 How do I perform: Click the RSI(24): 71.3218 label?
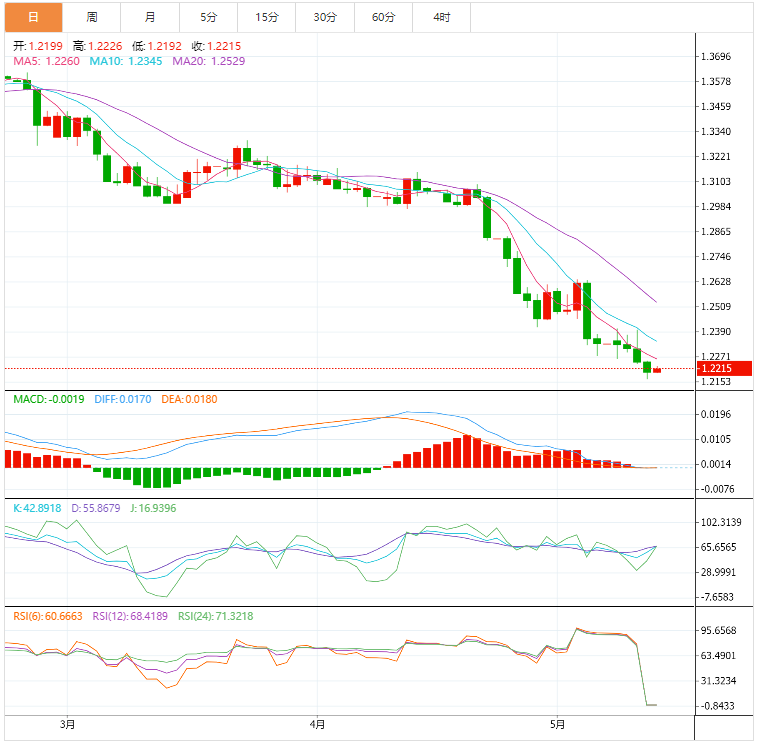pos(215,616)
